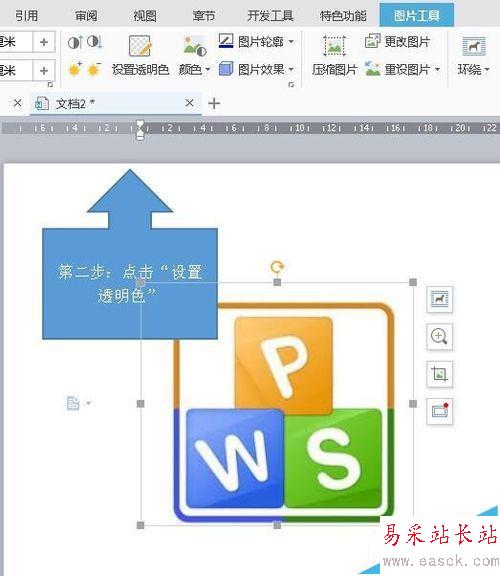The height and width of the screenshot is (576, 500).
Task: Select the 图片工具 tab
Action: click(x=417, y=15)
